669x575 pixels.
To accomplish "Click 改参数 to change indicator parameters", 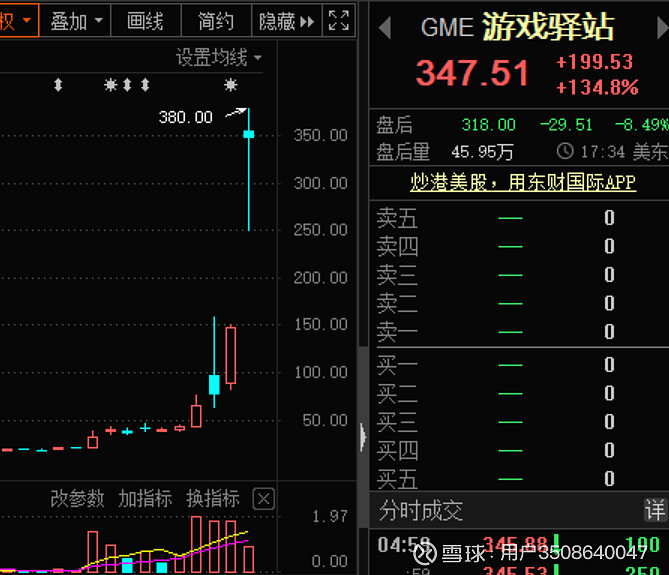I will pyautogui.click(x=77, y=499).
